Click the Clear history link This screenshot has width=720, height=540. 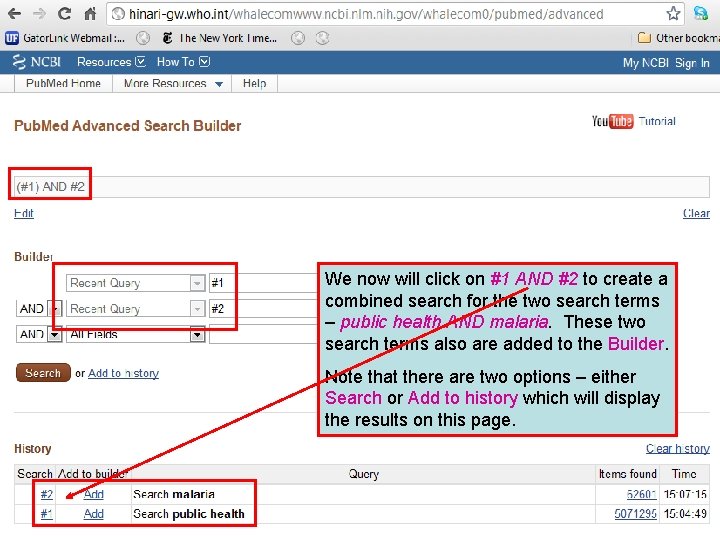point(678,449)
